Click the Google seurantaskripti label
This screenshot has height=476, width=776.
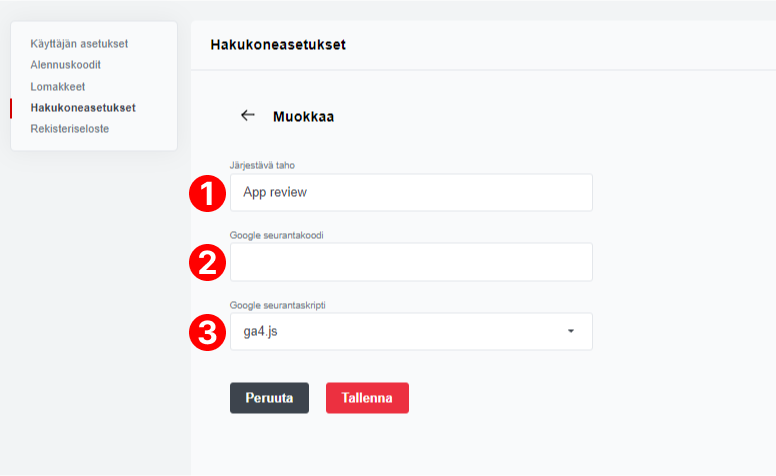(x=278, y=305)
